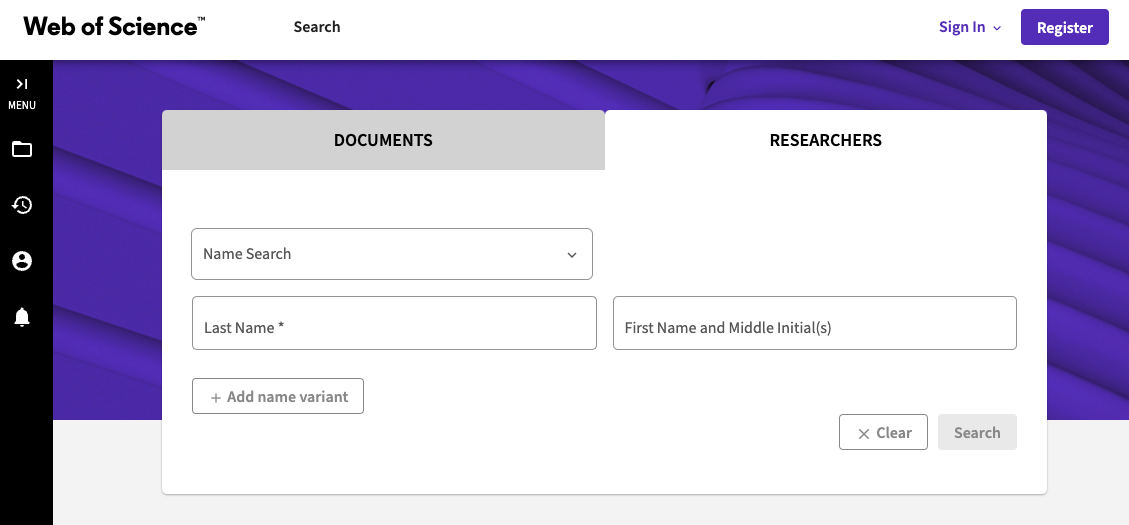Click the purple Register button
The image size is (1129, 525).
pyautogui.click(x=1064, y=27)
